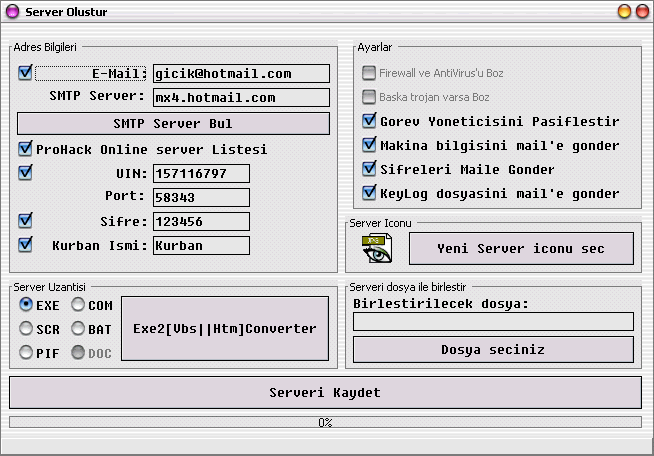
Task: Choose the COM extension option
Action: pos(79,305)
